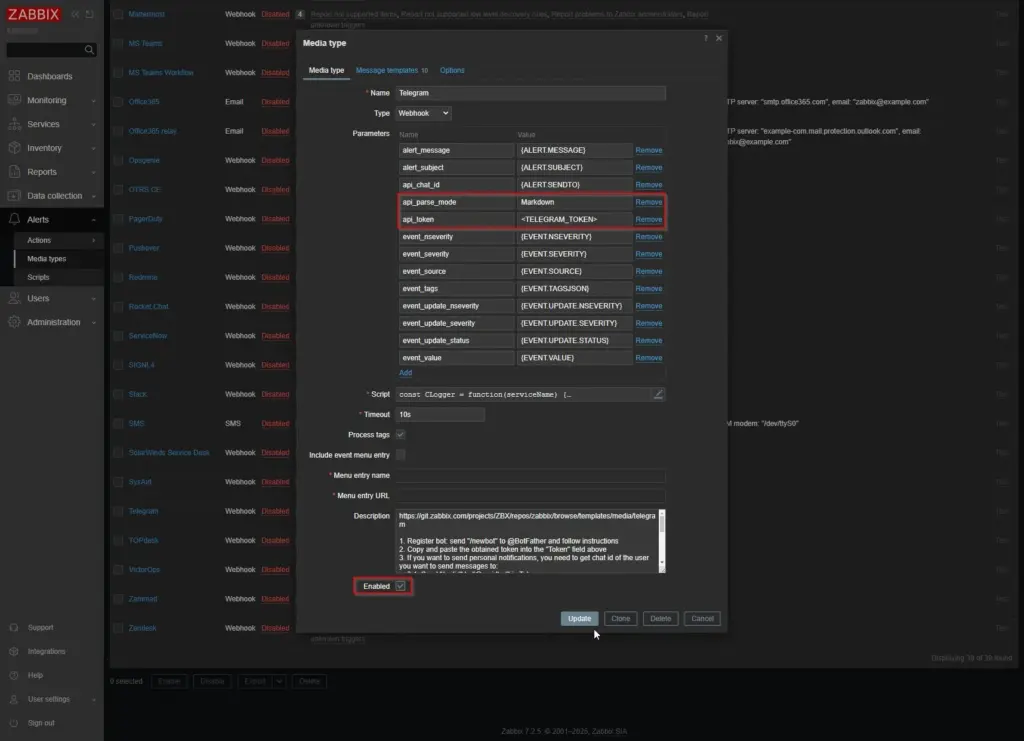Viewport: 1024px width, 741px height.
Task: Click the Alerts bell icon
Action: pos(14,219)
